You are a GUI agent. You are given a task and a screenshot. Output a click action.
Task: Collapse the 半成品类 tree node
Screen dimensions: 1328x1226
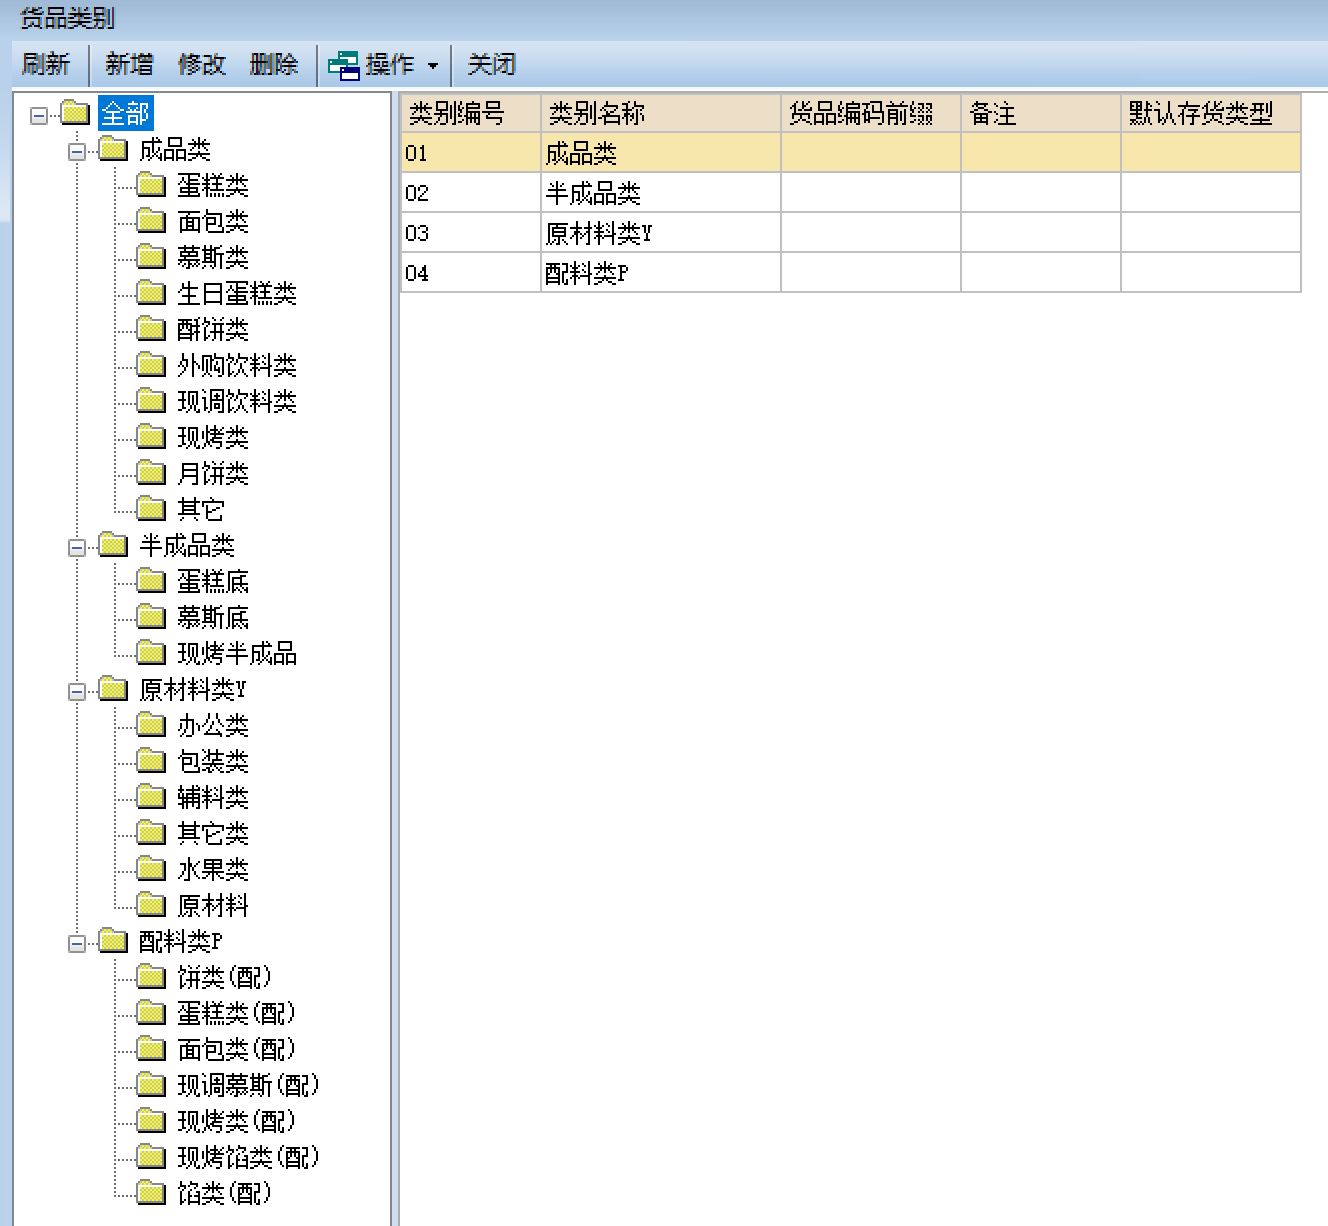pyautogui.click(x=77, y=547)
